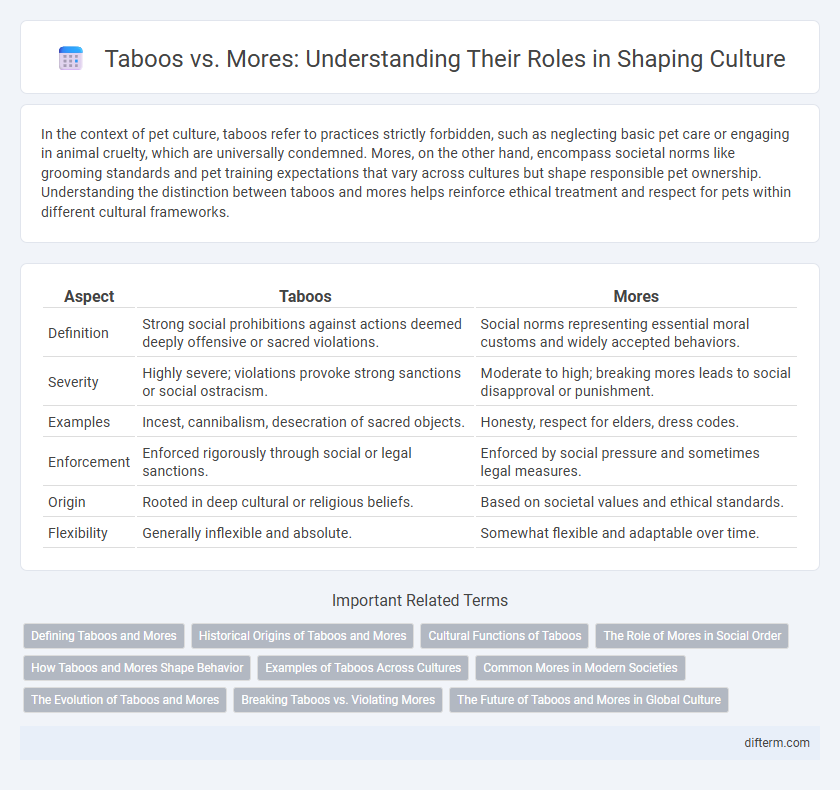840x790 pixels.
Task: Open Examples of Taboos Across Cultures tag
Action: click(363, 668)
